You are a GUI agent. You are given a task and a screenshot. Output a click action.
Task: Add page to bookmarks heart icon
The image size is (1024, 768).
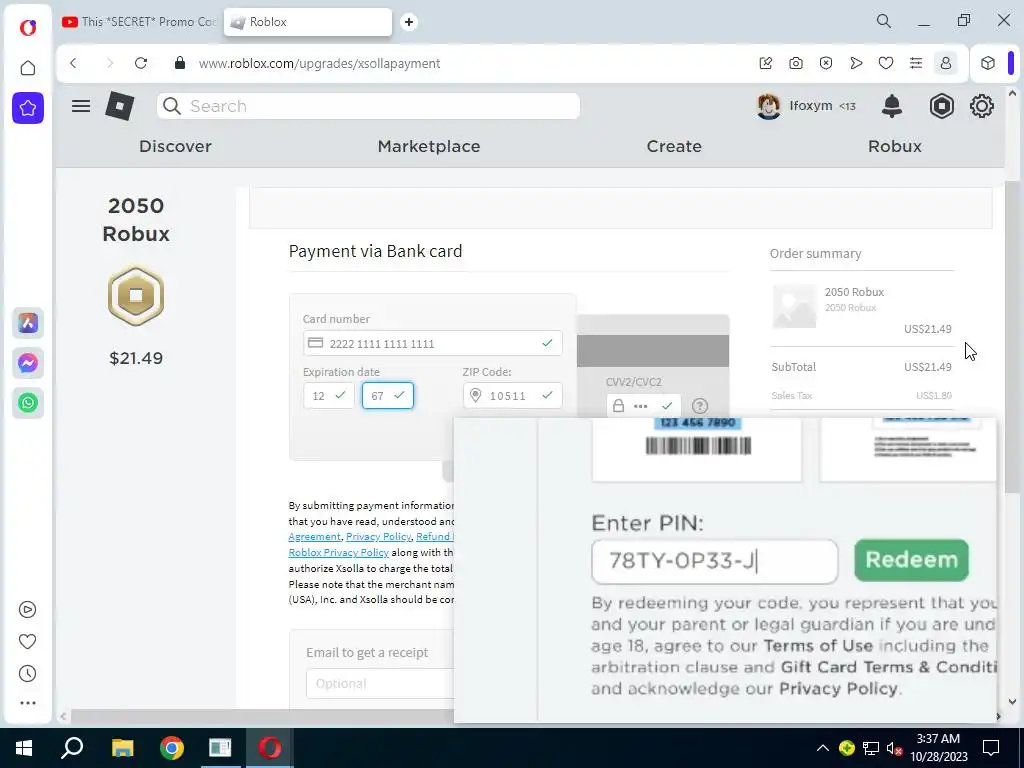tap(886, 63)
